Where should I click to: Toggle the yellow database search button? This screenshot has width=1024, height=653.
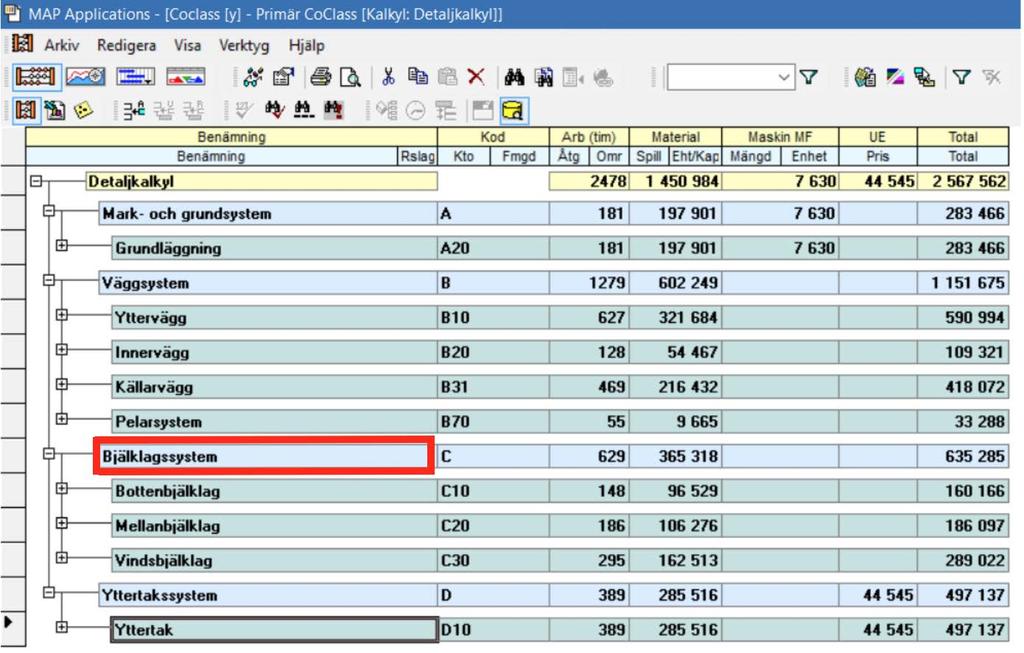pos(513,110)
